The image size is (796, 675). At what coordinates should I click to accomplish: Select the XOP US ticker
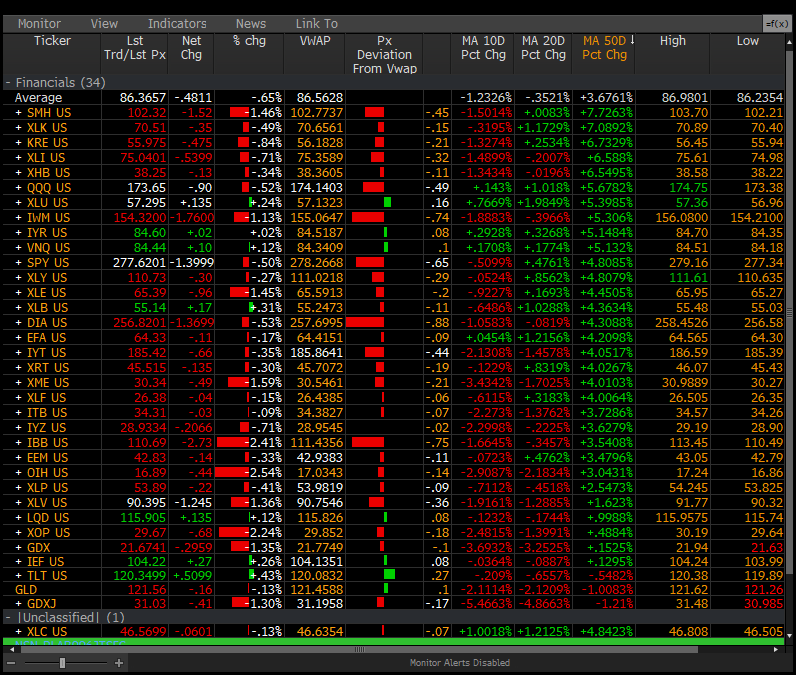[48, 533]
